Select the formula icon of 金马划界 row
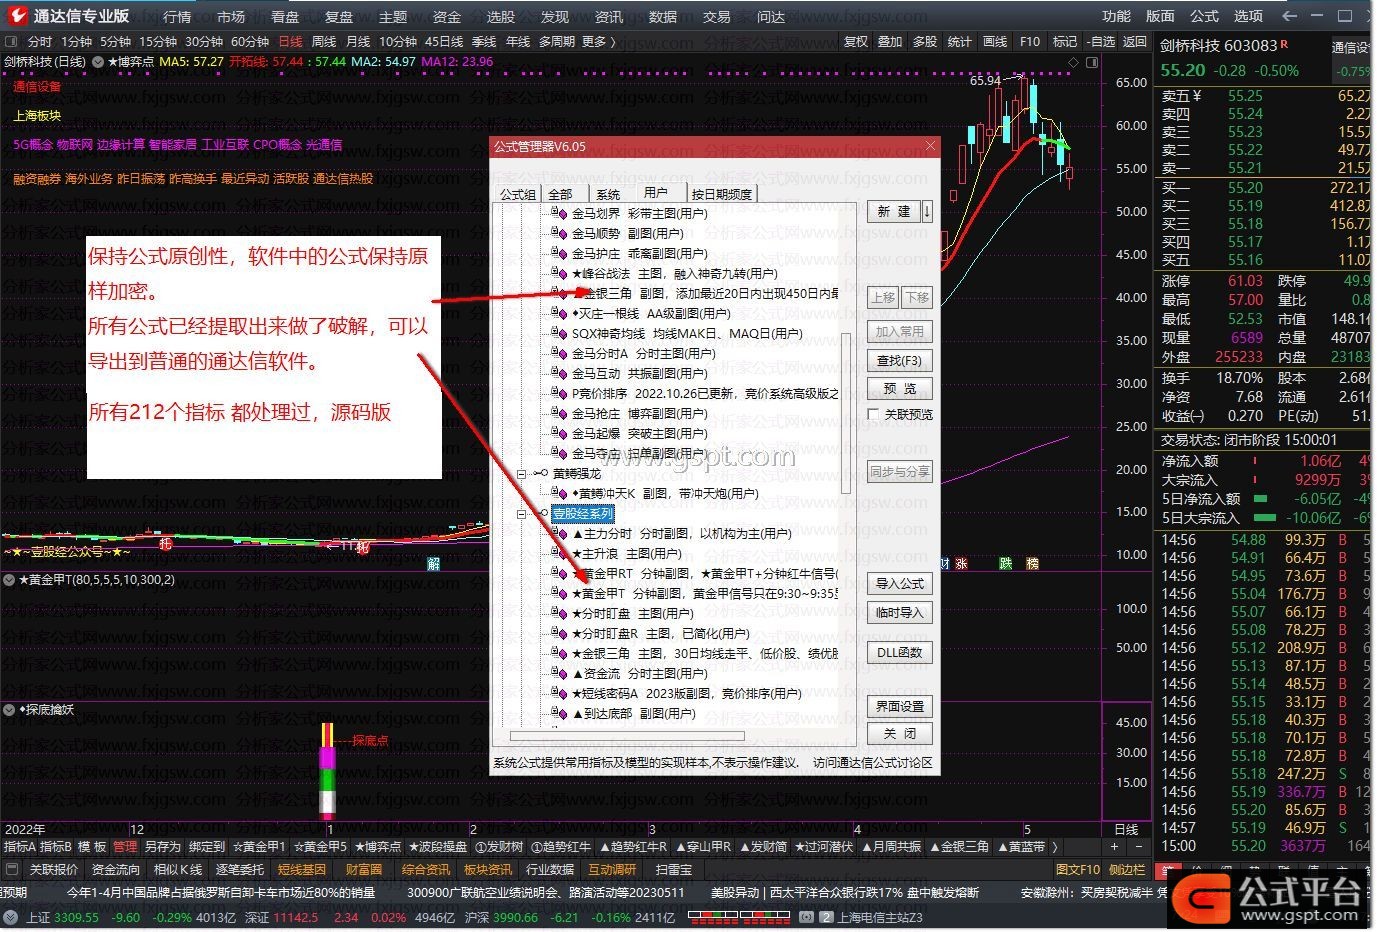Viewport: 1377px width, 932px height. pos(559,213)
